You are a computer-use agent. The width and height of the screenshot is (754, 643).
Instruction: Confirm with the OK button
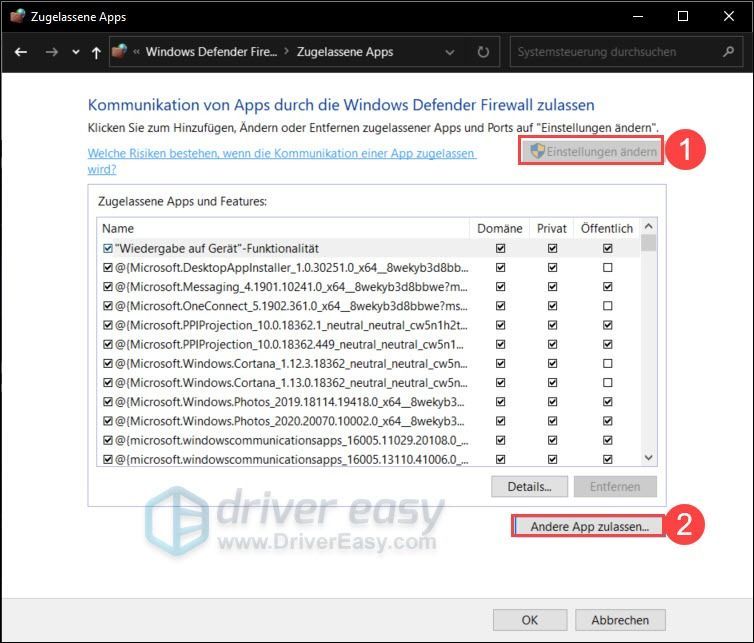[x=530, y=620]
